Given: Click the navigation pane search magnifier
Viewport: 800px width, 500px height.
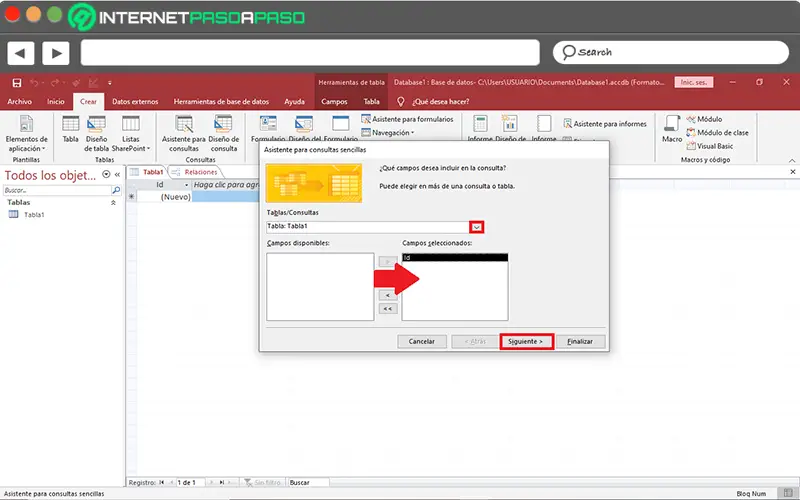Looking at the screenshot, I should click(x=116, y=190).
